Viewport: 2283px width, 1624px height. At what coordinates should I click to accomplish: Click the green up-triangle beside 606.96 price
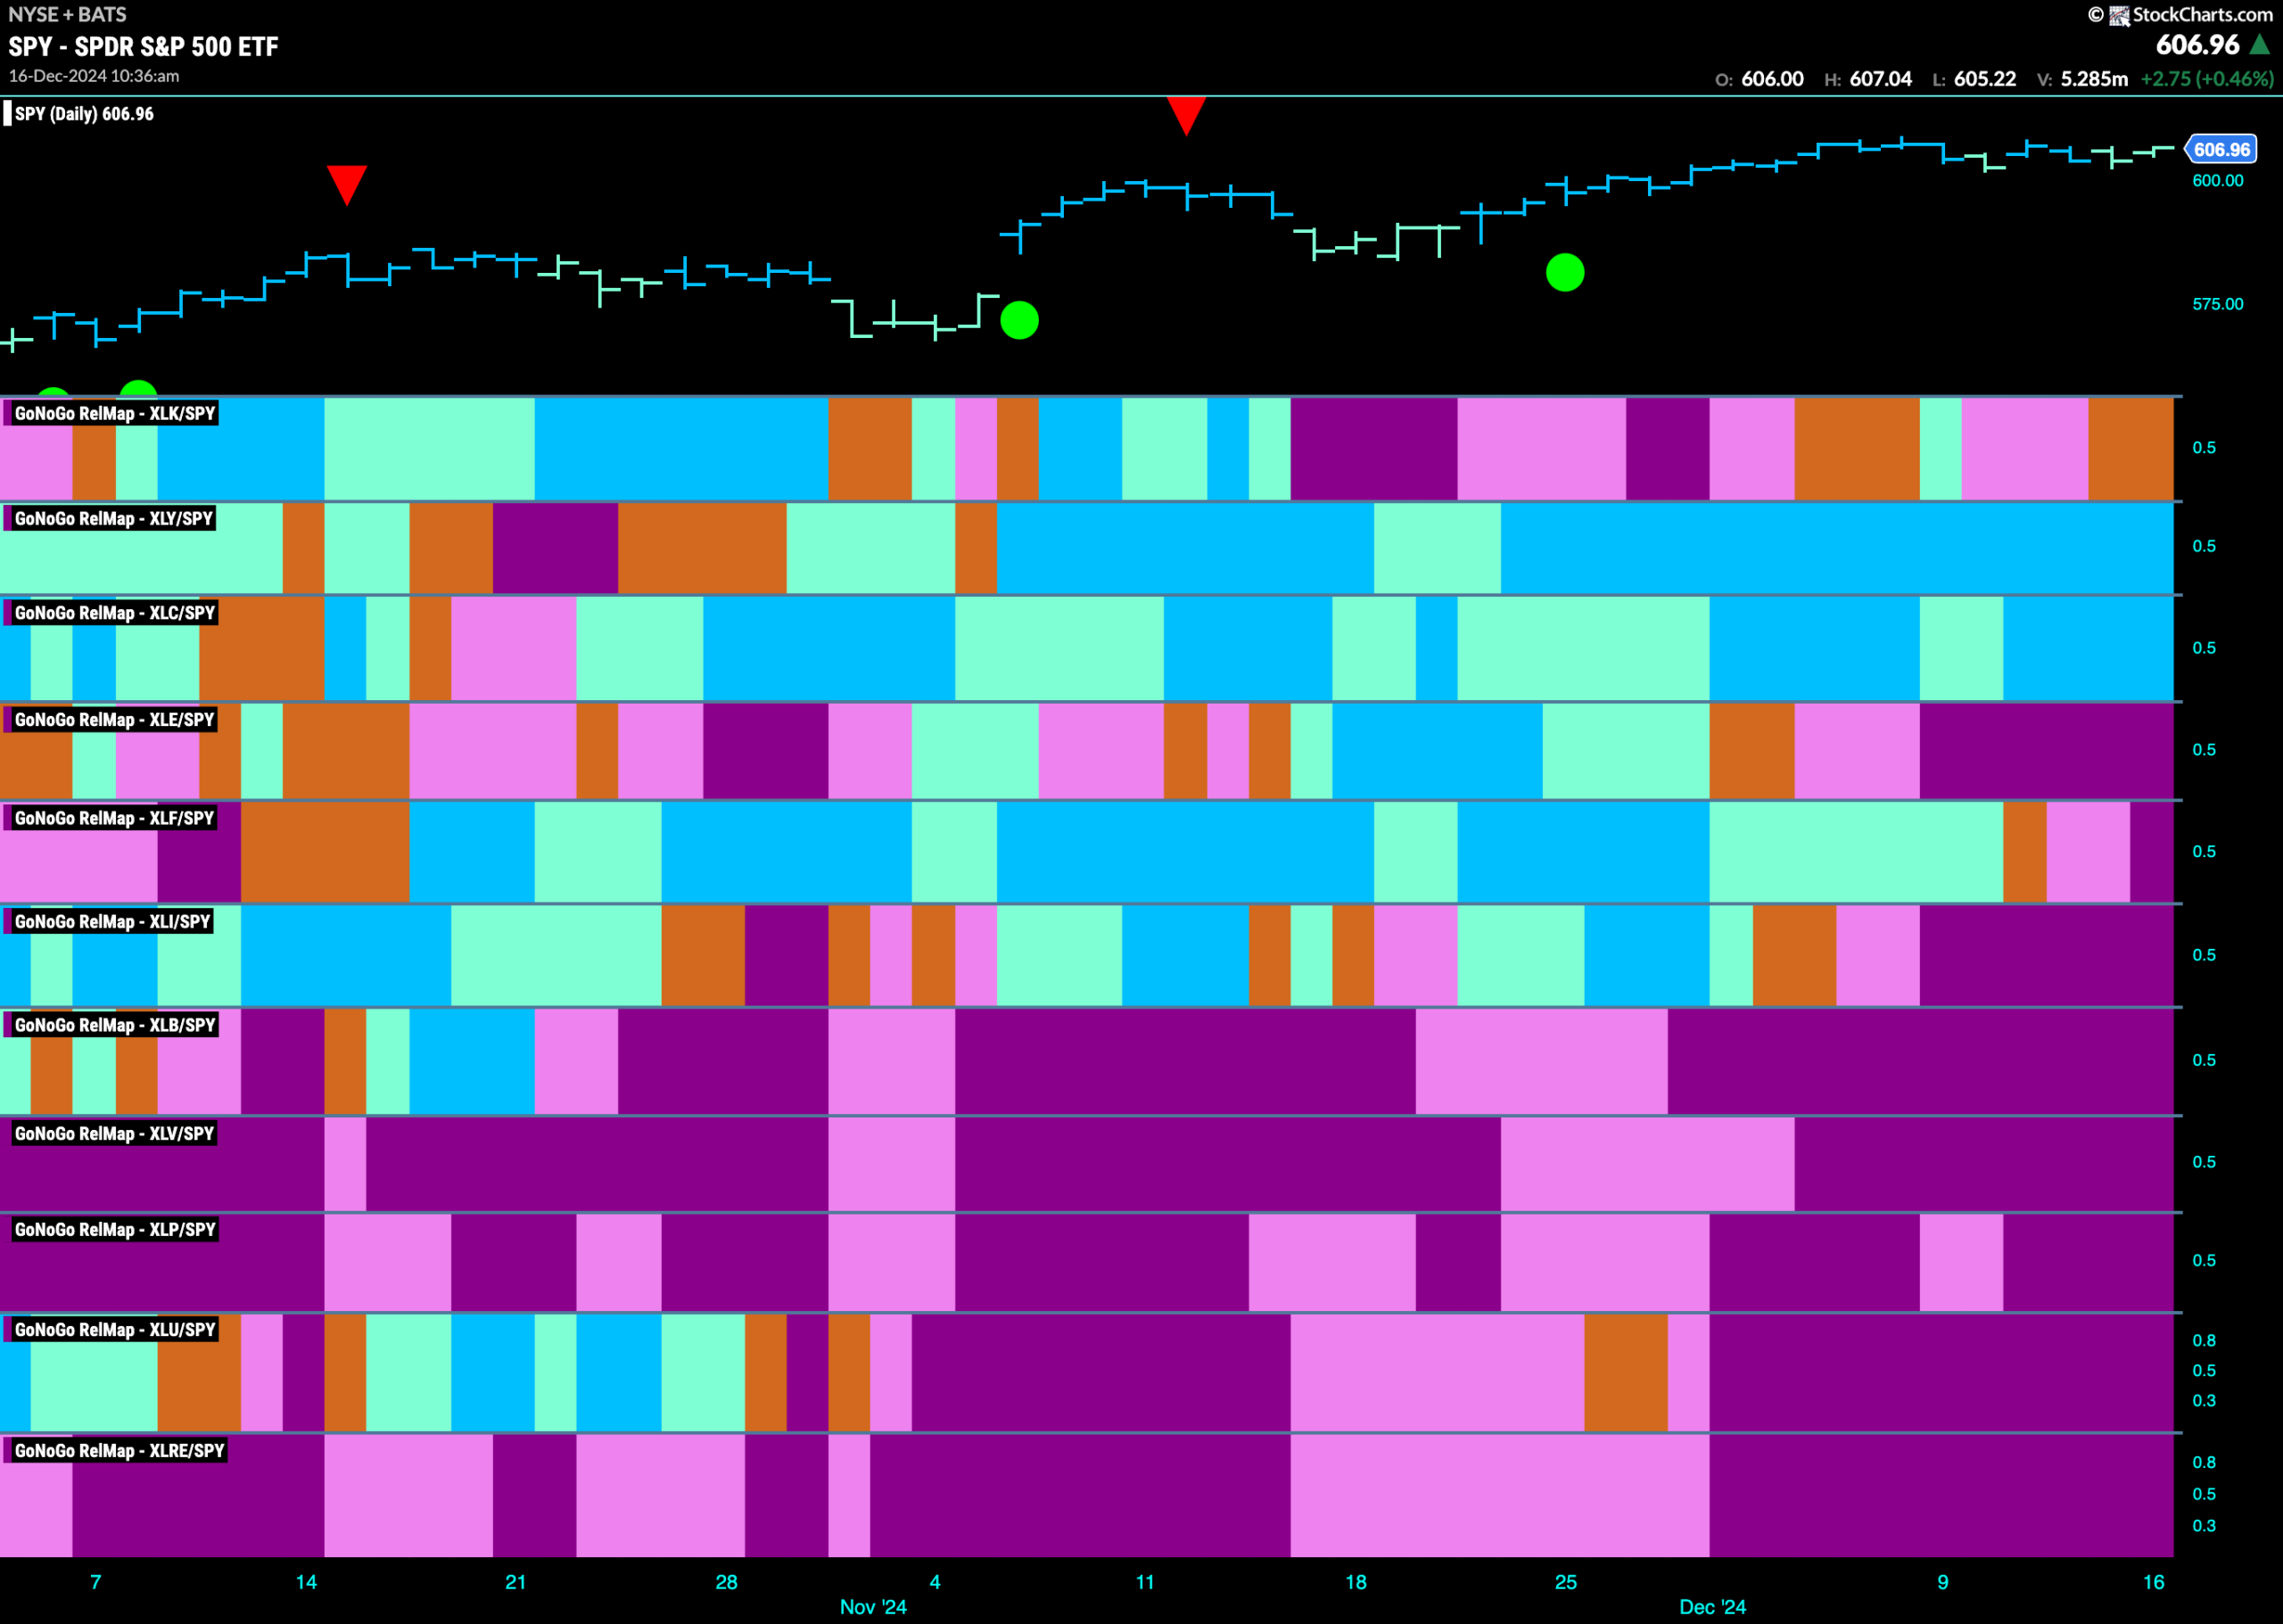2259,44
